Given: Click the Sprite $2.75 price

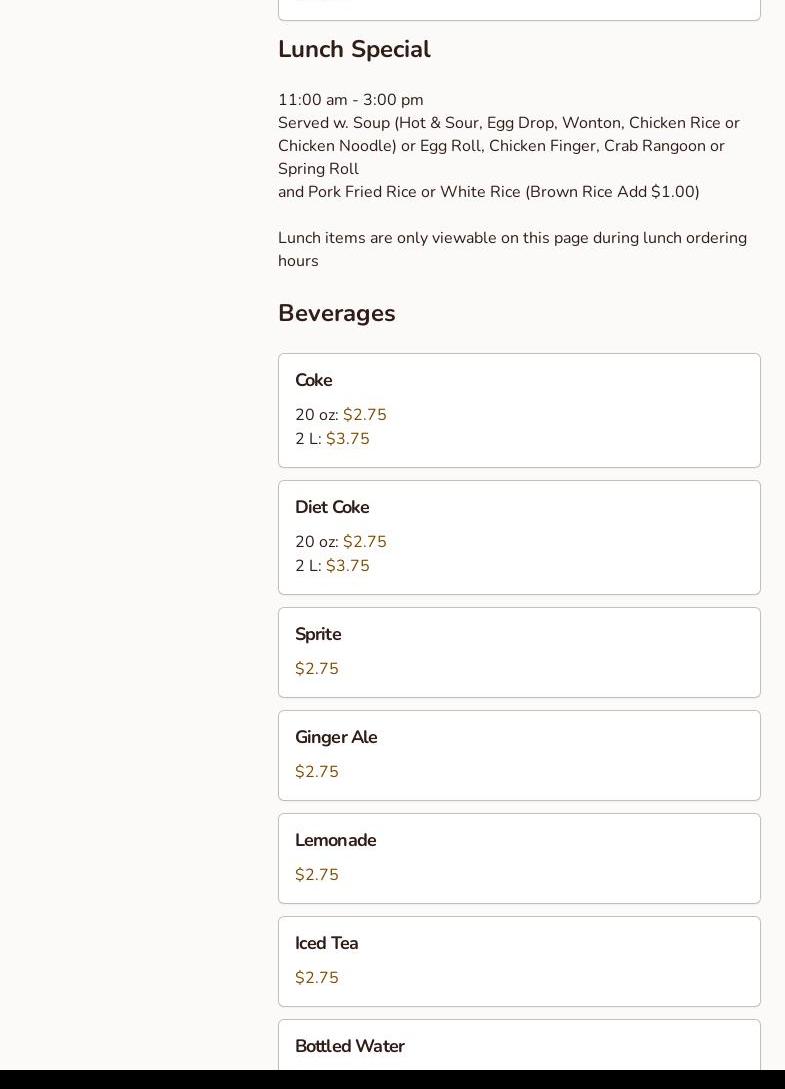Looking at the screenshot, I should (317, 669).
